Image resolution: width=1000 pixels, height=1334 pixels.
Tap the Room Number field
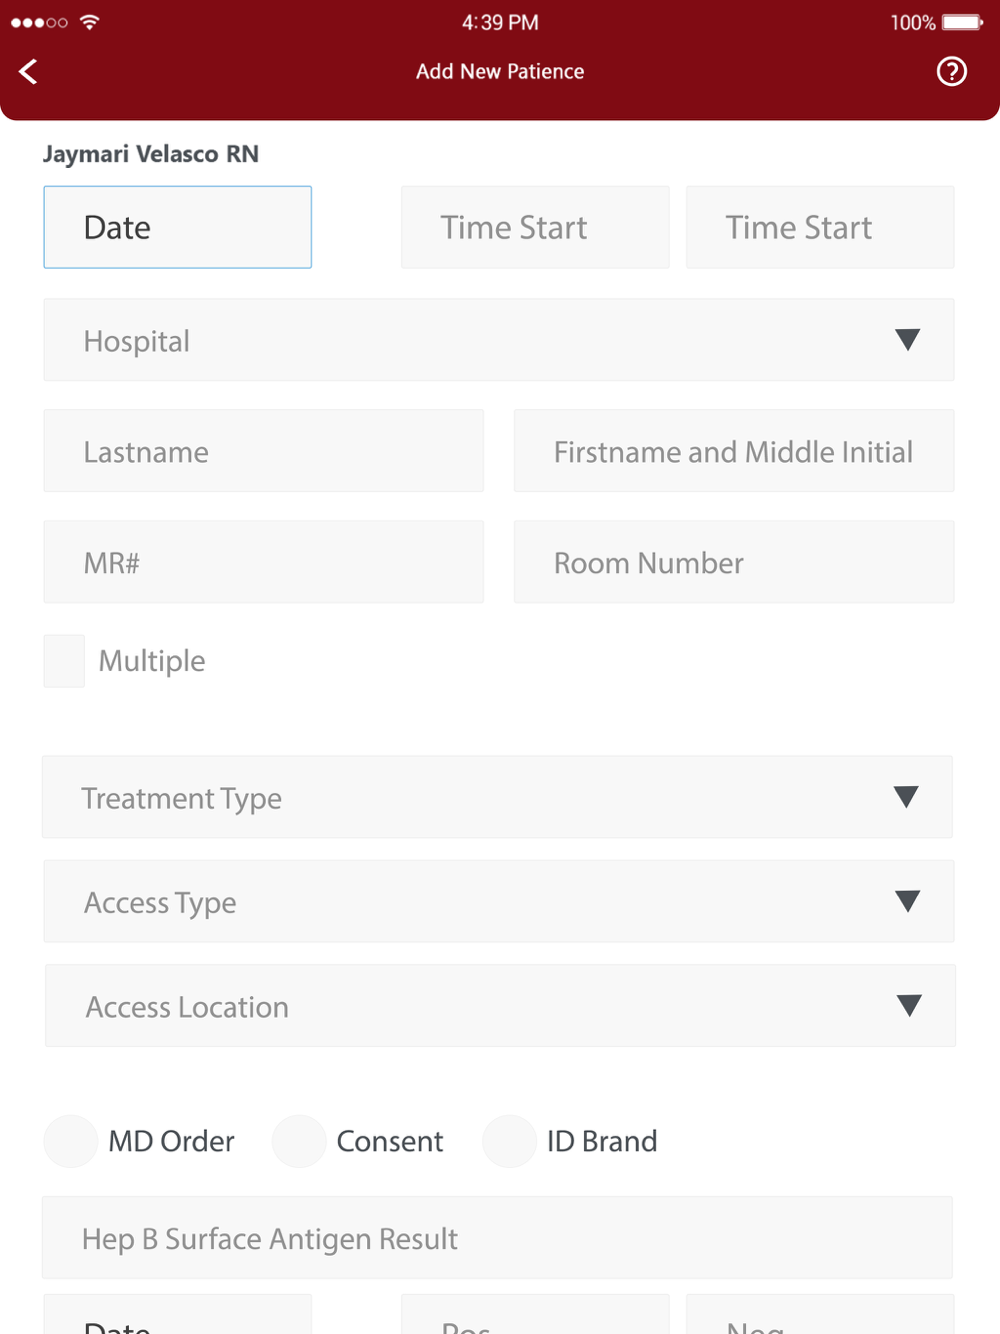click(x=734, y=562)
